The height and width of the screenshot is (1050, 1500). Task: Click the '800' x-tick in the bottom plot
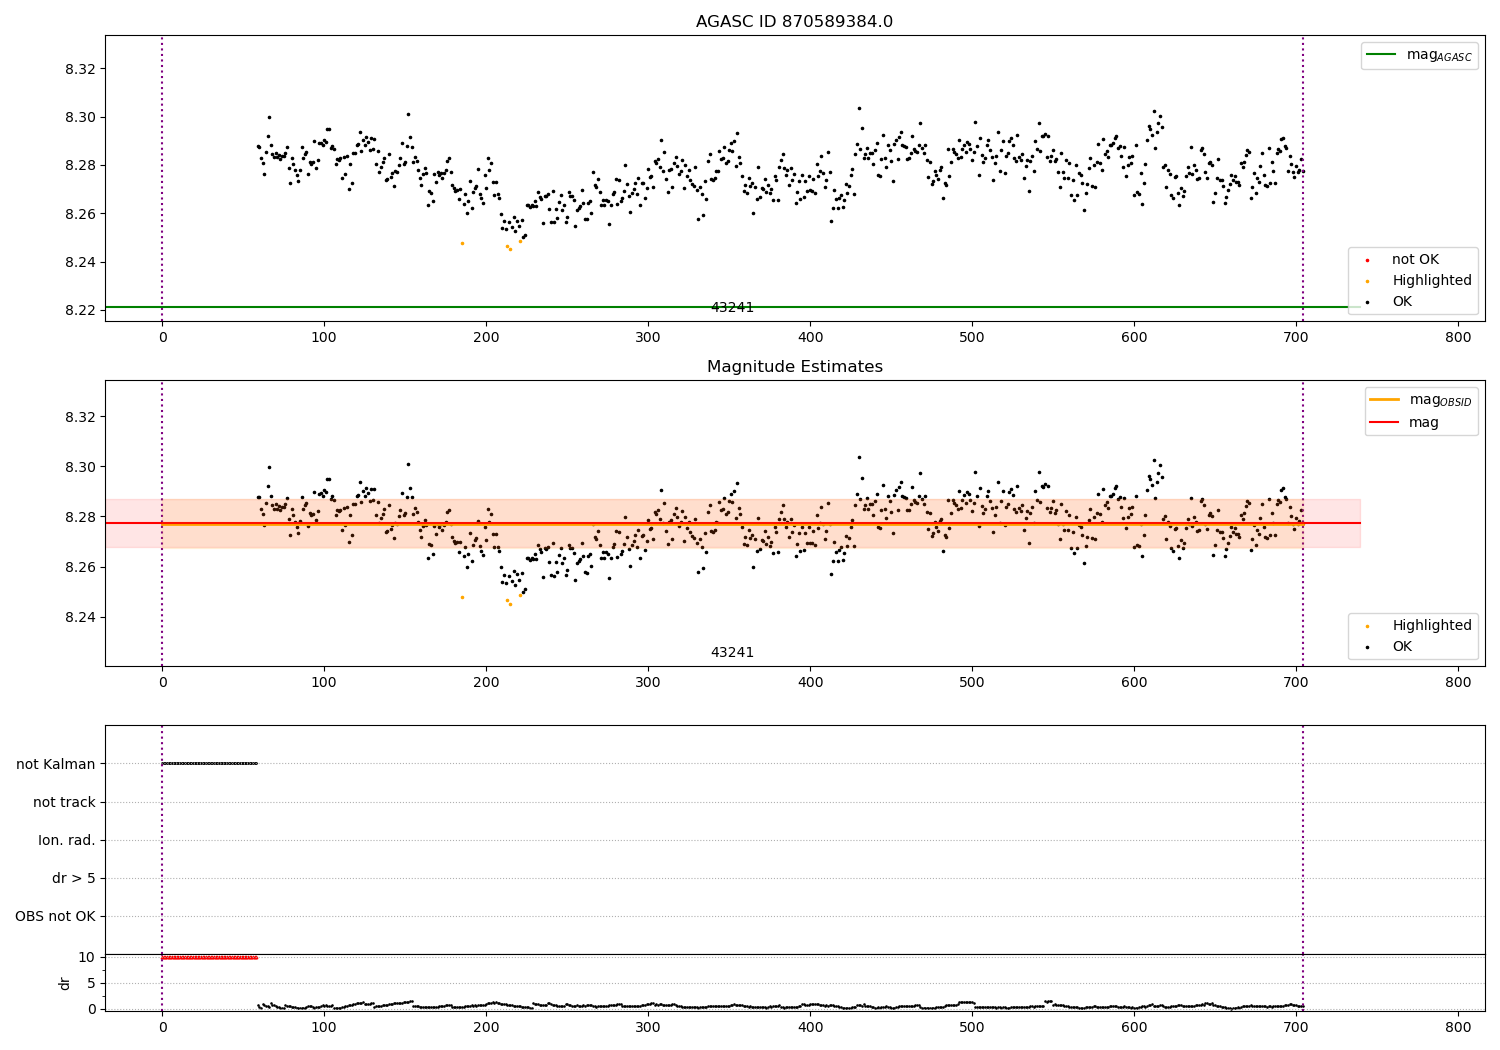(1458, 1028)
